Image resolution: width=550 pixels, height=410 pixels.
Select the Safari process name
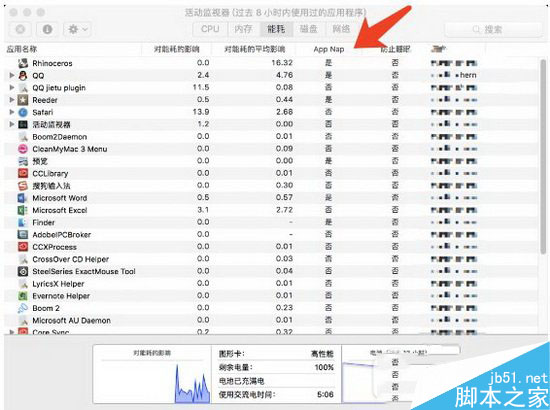tap(43, 112)
